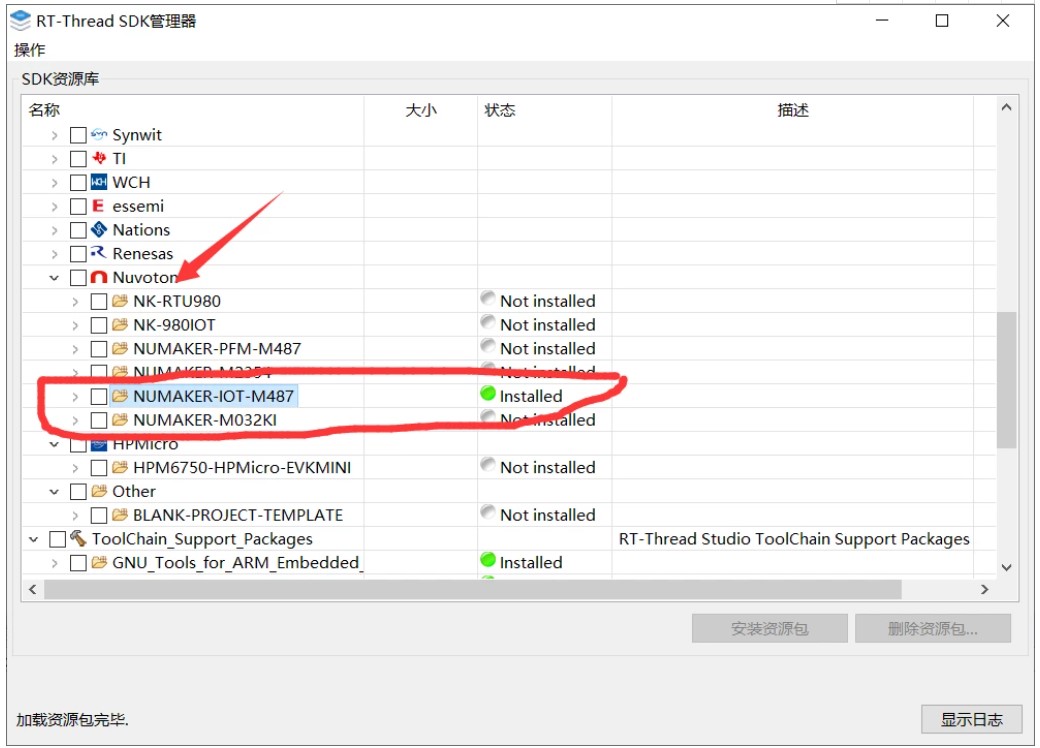Click the NUMAKER-IOT-M487 folder icon

tap(120, 396)
